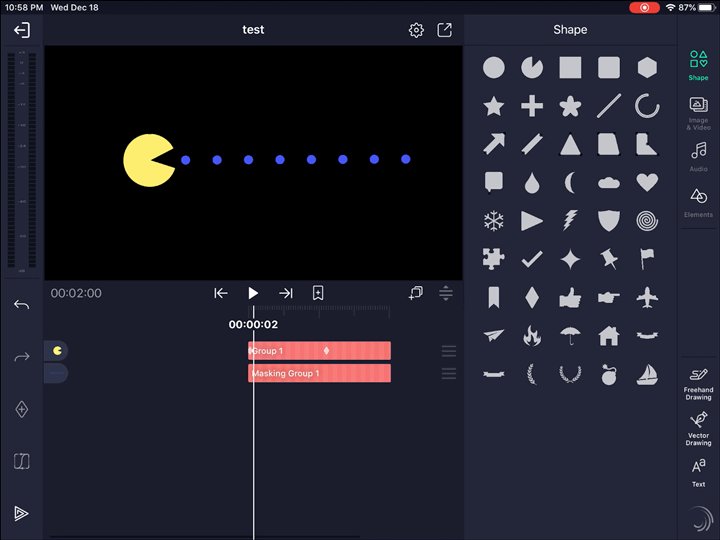
Task: Select the Group 1 layer bar
Action: pyautogui.click(x=320, y=351)
